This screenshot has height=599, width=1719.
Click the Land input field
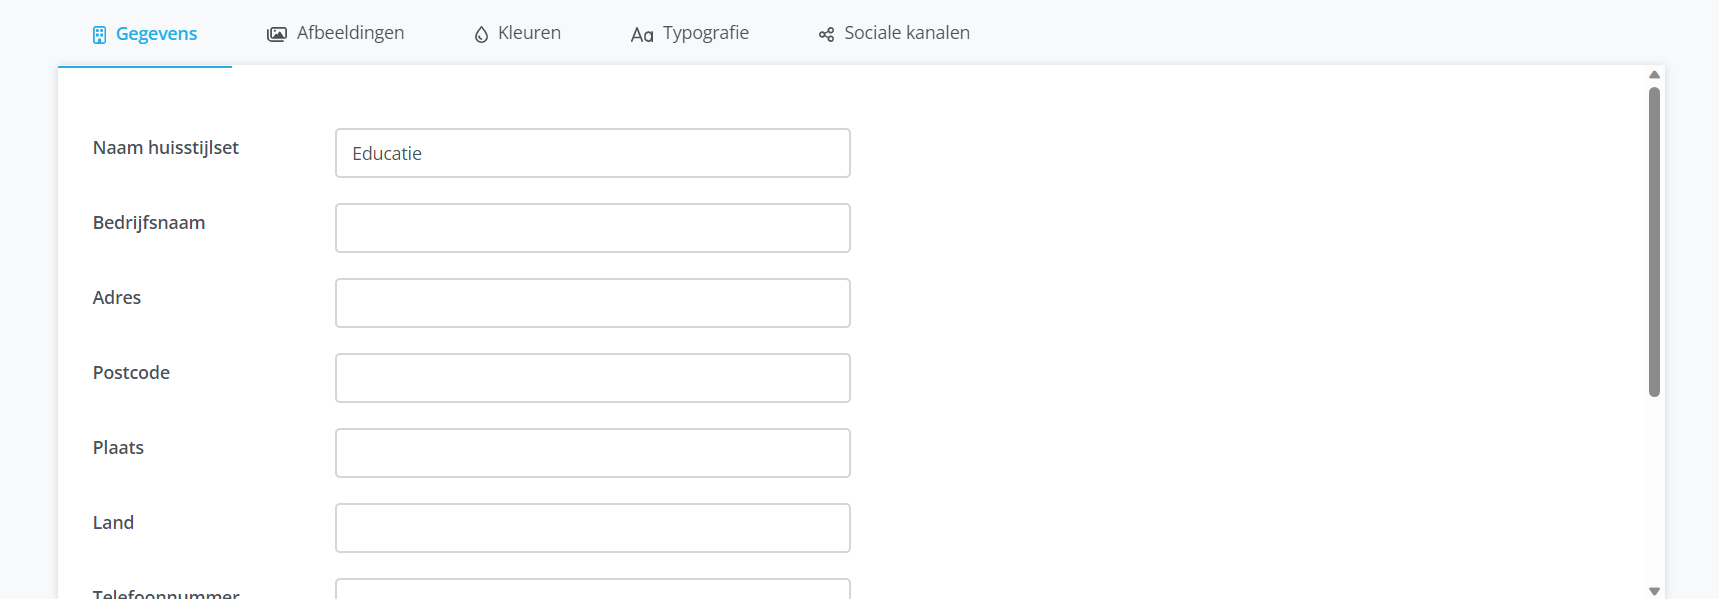click(592, 527)
